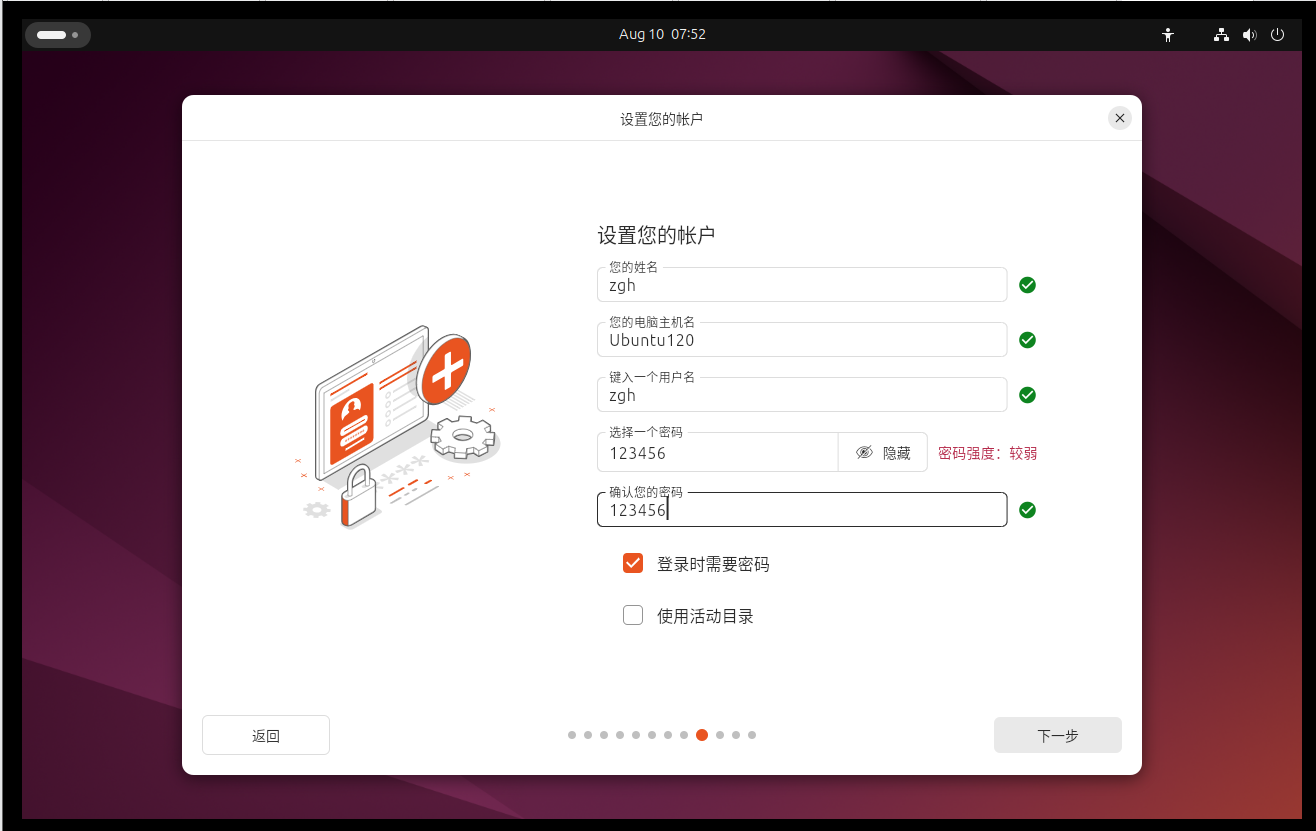Focus the 键入一个用户名 input field
This screenshot has width=1316, height=831.
coord(802,394)
